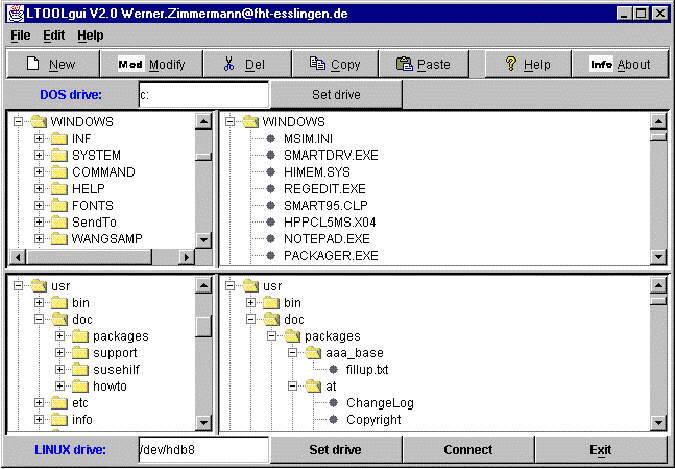The width and height of the screenshot is (675, 469).
Task: Open the Edit menu
Action: (x=54, y=35)
